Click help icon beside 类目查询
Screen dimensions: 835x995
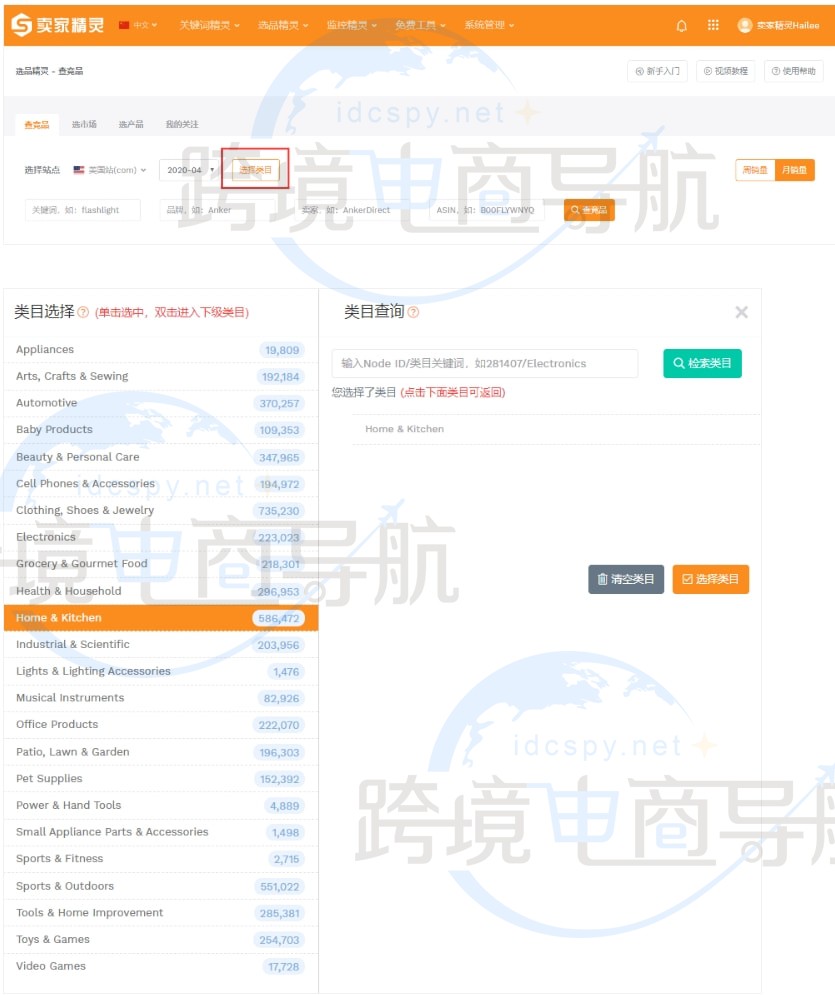coord(413,312)
